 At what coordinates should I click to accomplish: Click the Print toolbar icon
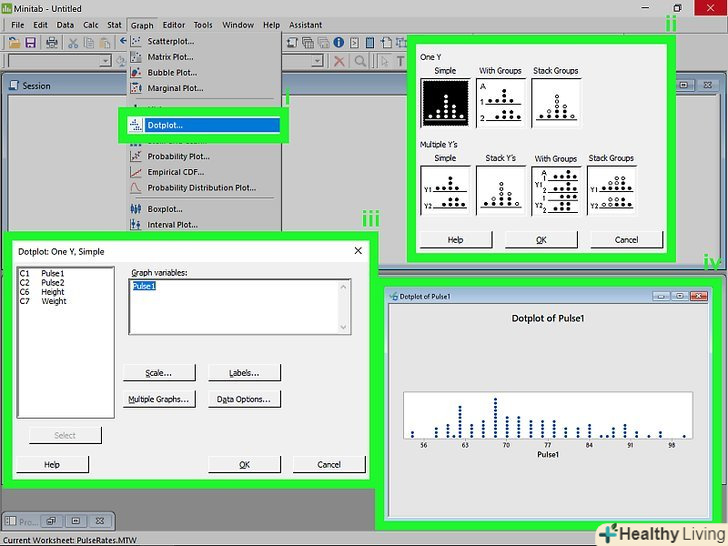(52, 43)
